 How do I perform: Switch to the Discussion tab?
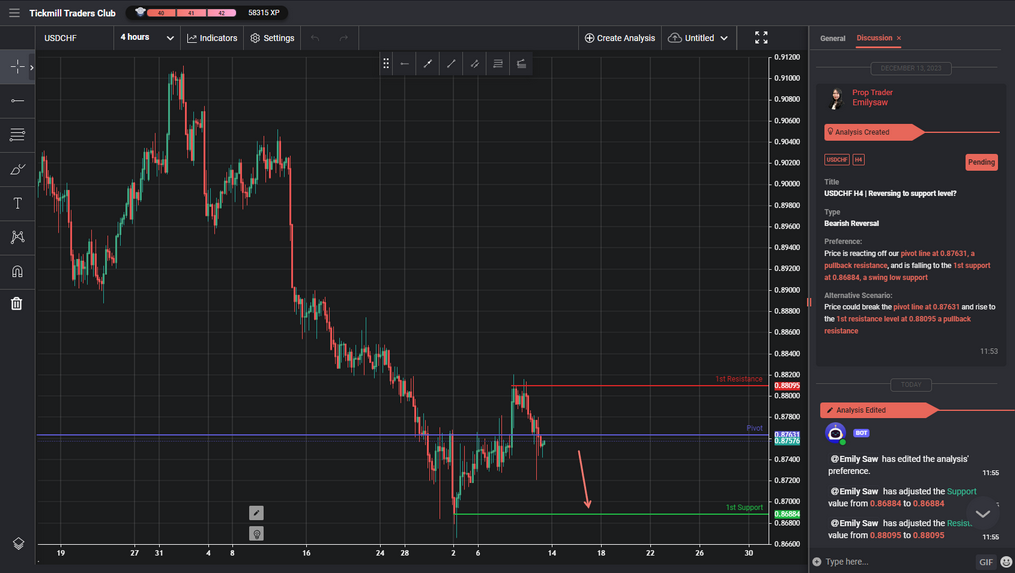874,38
